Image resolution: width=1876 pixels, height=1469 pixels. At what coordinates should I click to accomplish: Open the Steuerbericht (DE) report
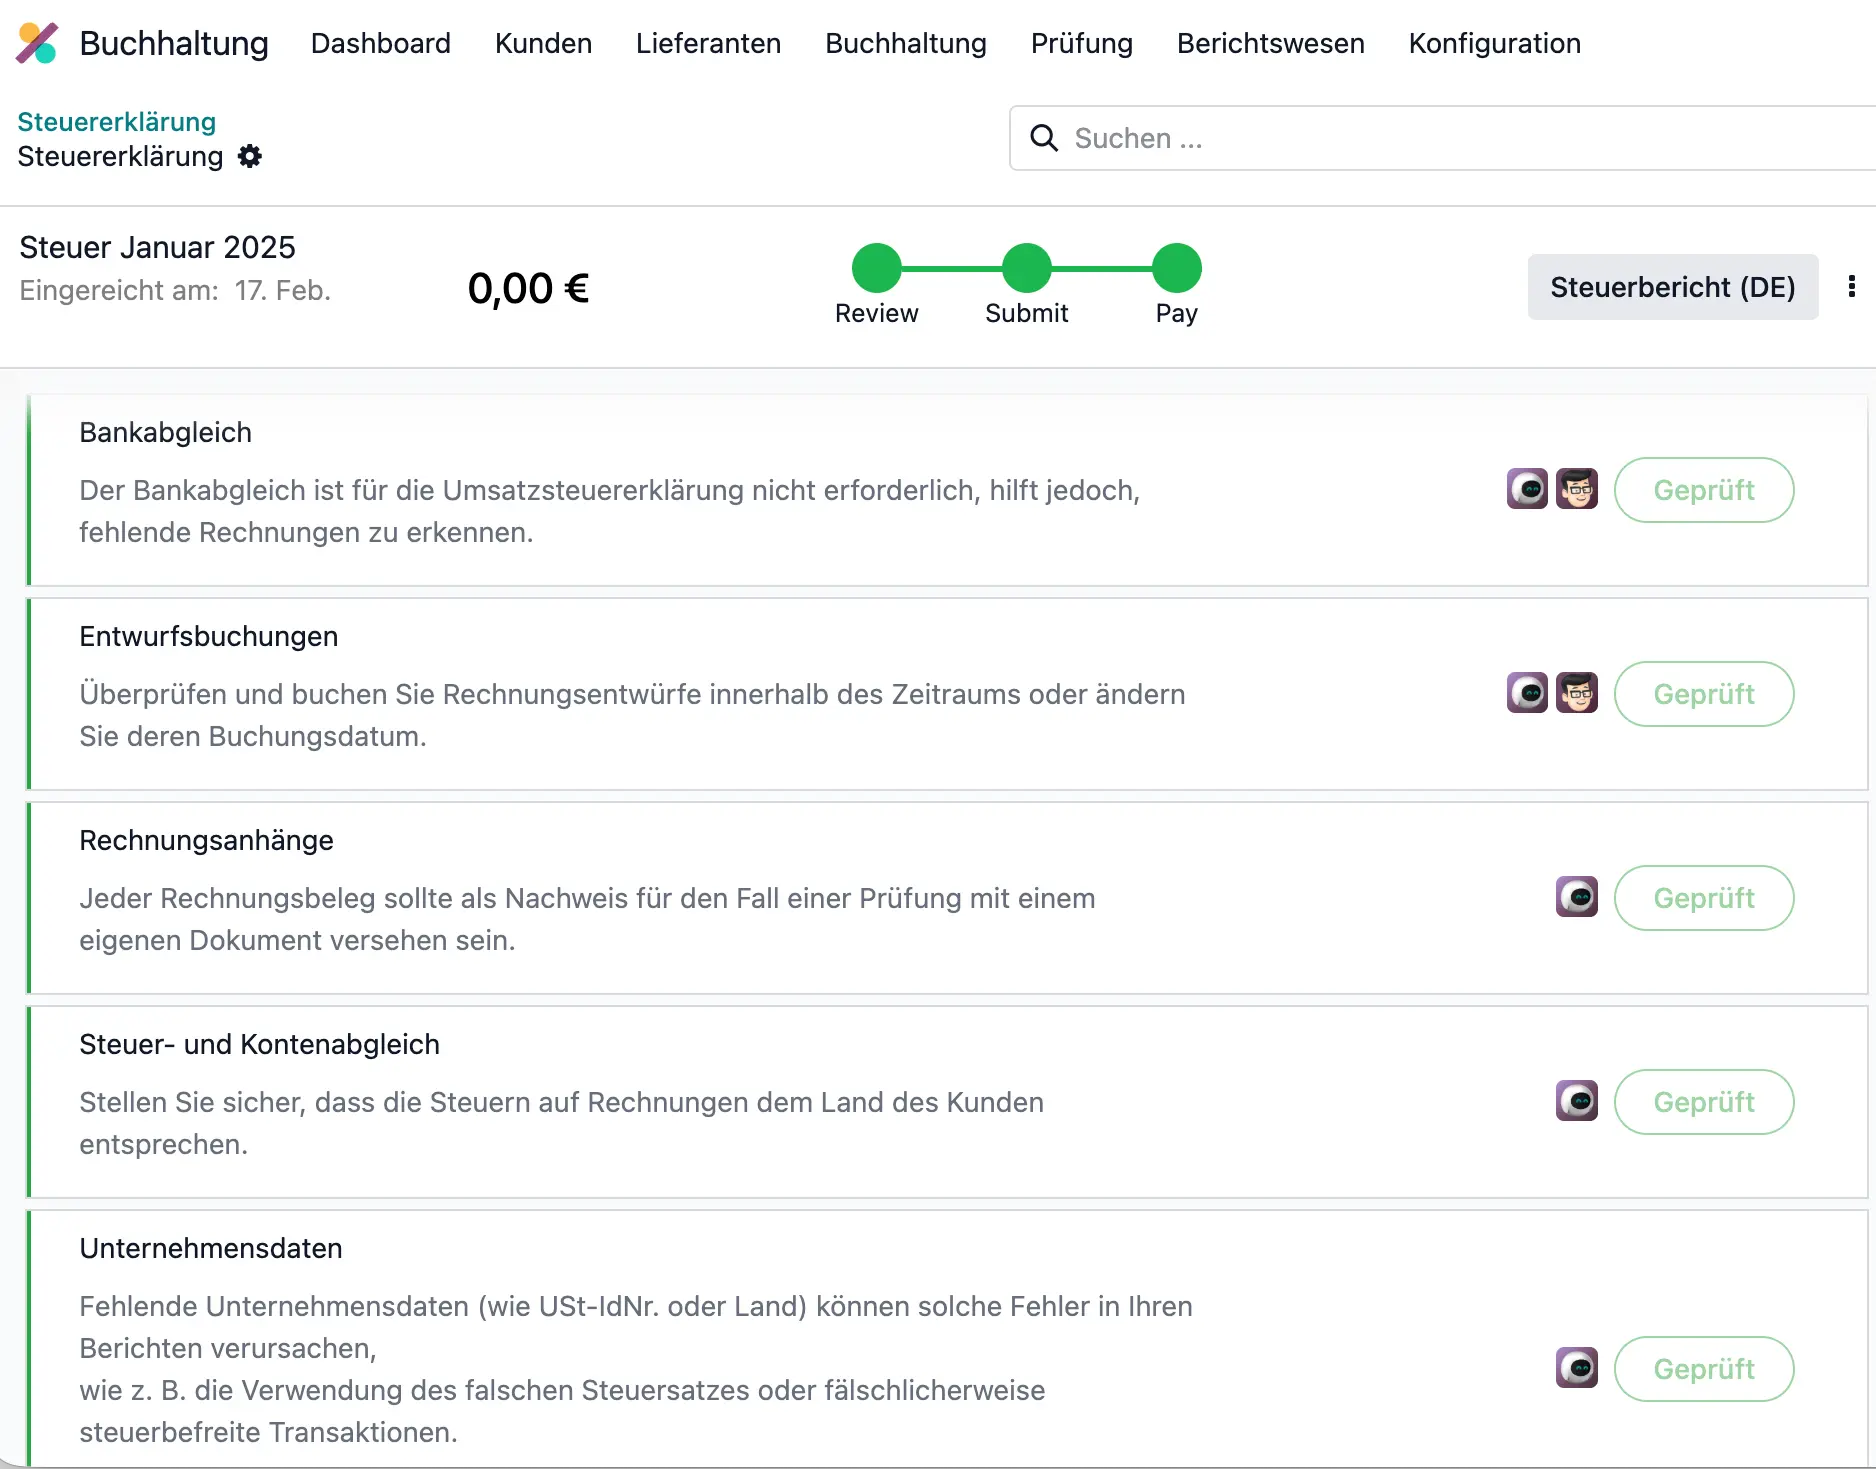point(1673,287)
